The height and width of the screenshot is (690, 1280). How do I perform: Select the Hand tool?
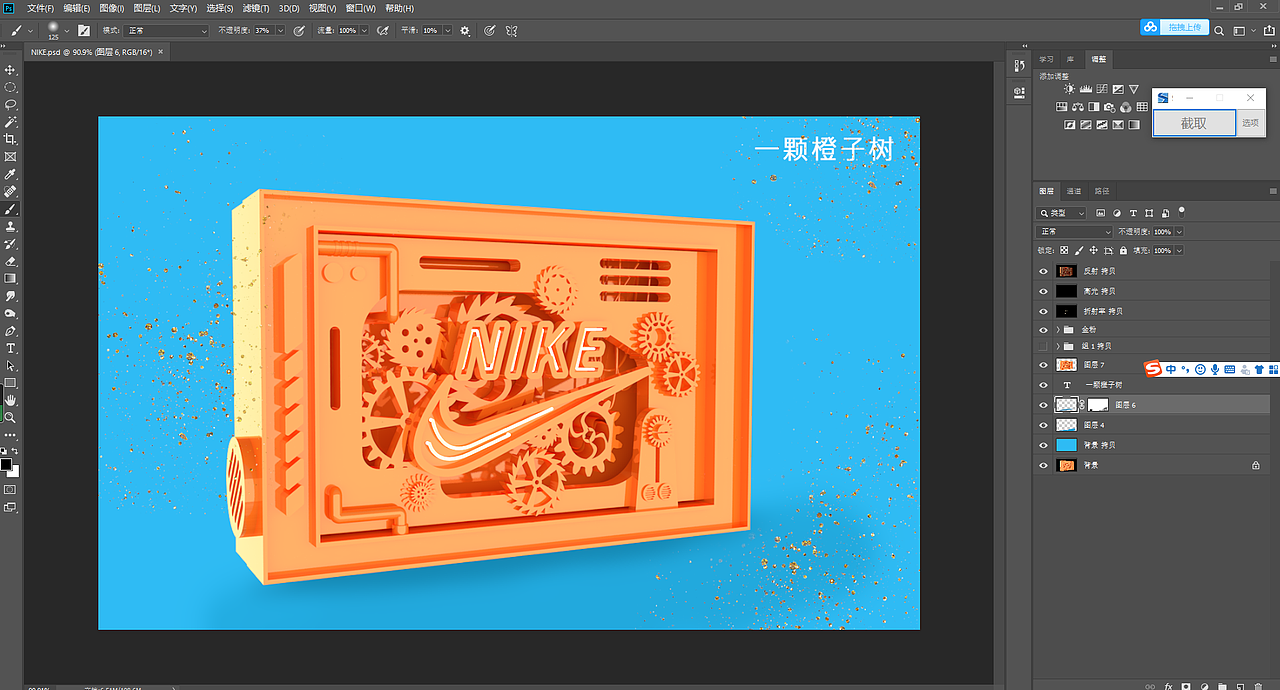click(x=11, y=400)
